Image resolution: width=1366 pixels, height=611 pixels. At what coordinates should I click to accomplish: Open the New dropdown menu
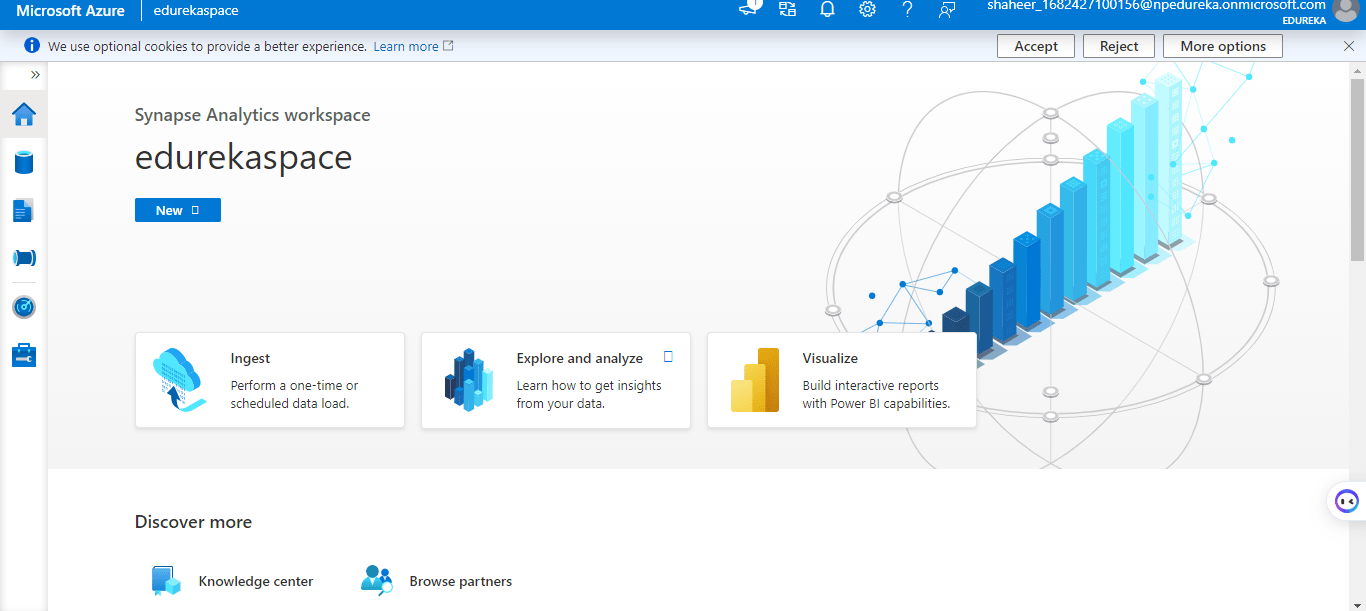coord(177,210)
